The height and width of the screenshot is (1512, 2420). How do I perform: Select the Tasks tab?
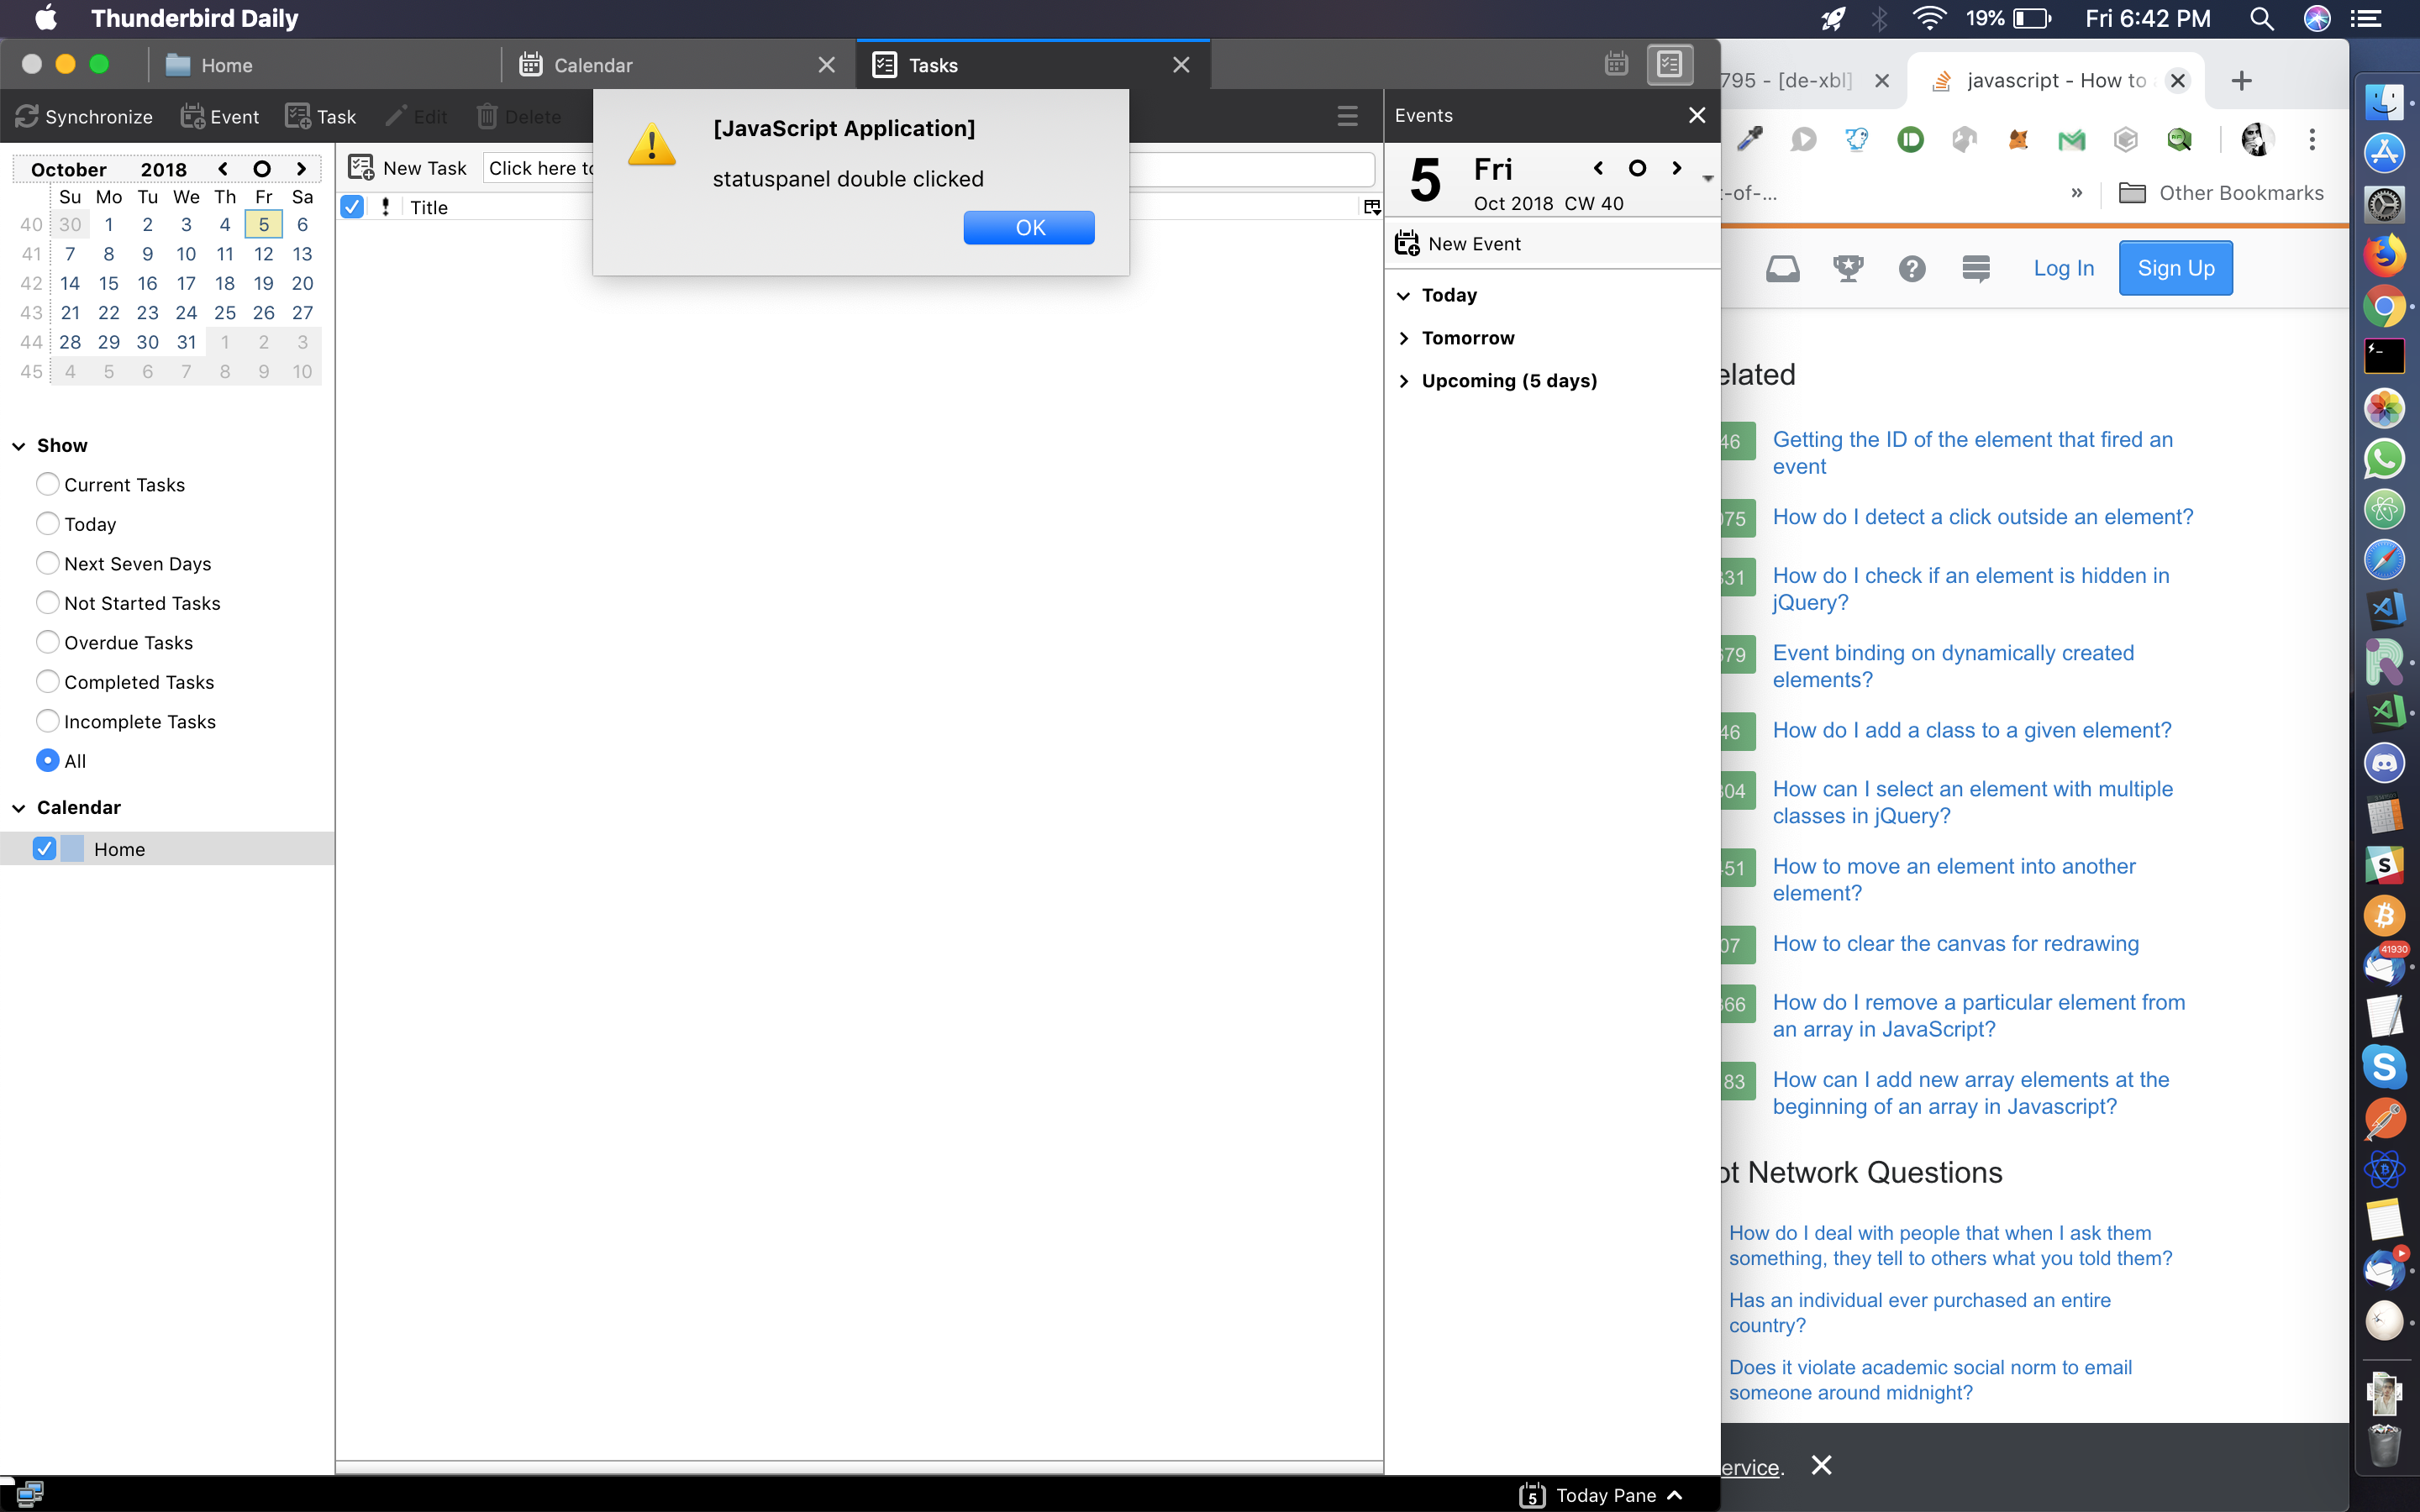(x=1033, y=65)
